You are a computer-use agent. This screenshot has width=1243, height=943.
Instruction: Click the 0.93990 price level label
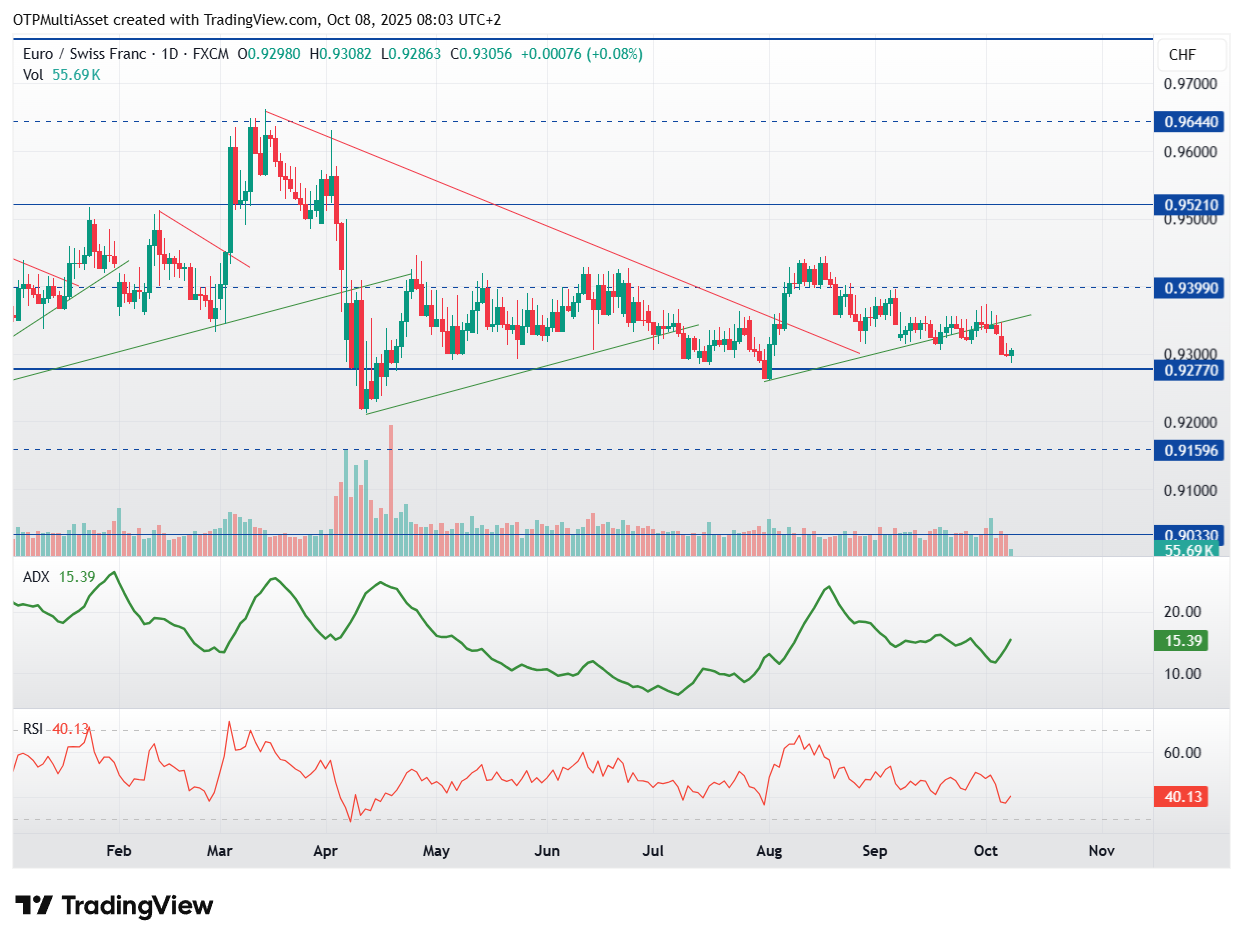coord(1187,288)
